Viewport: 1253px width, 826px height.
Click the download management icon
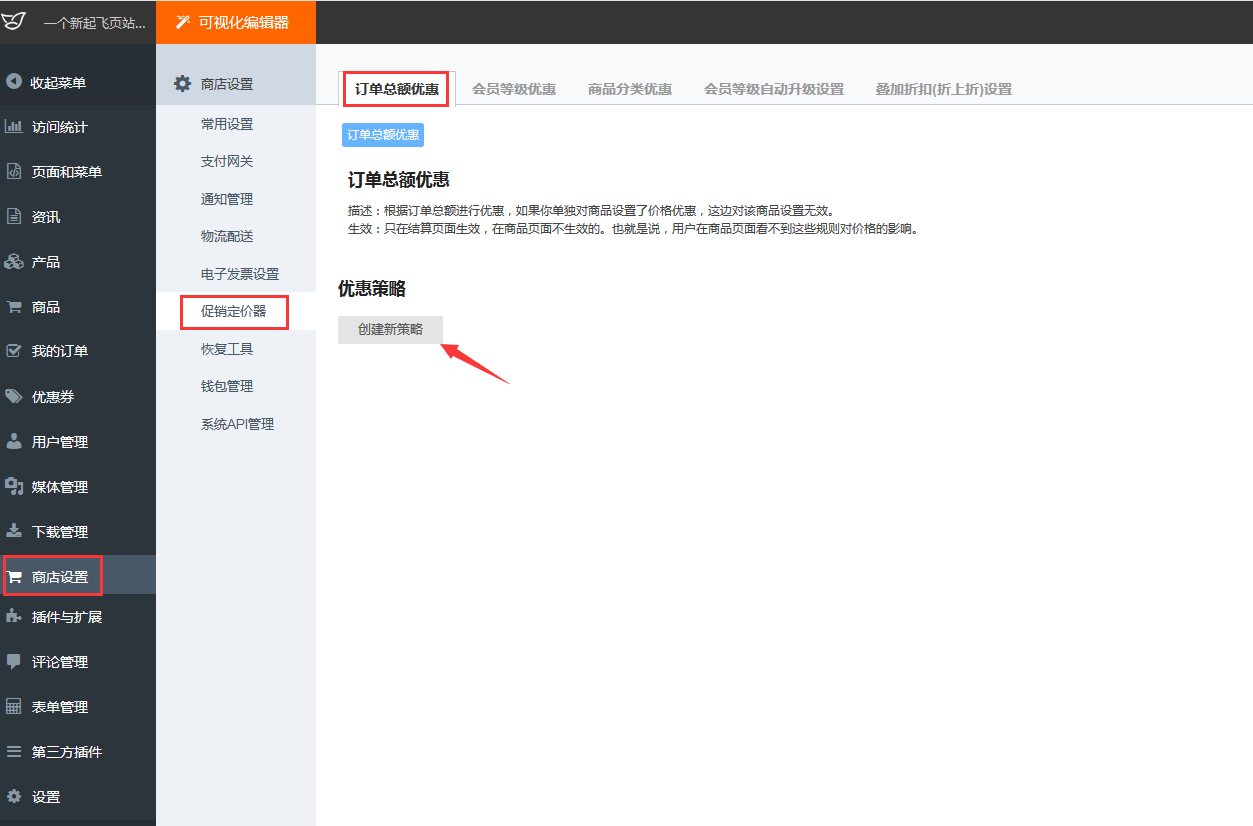[14, 531]
